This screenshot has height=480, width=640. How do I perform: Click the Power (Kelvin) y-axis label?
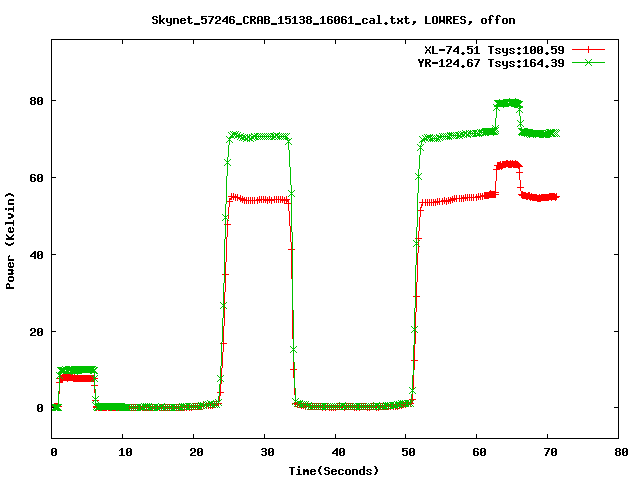10,241
